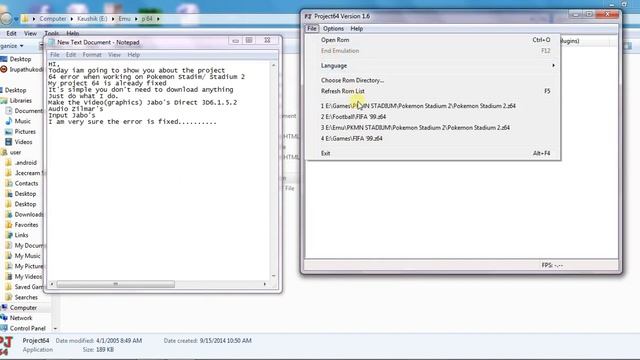This screenshot has width=640, height=360.
Task: Open Links folder icon
Action: tap(9, 235)
